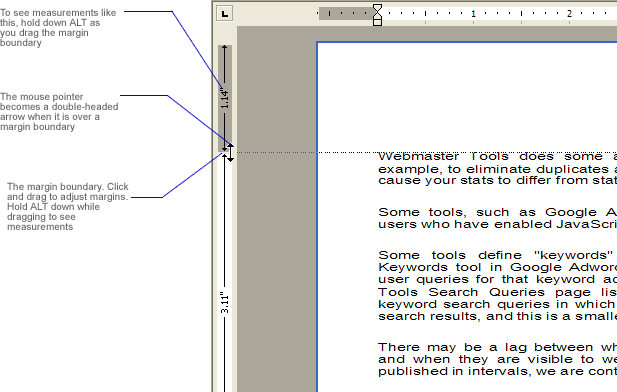The height and width of the screenshot is (392, 617).
Task: Select the first line indent marker on ruler
Action: click(x=377, y=7)
